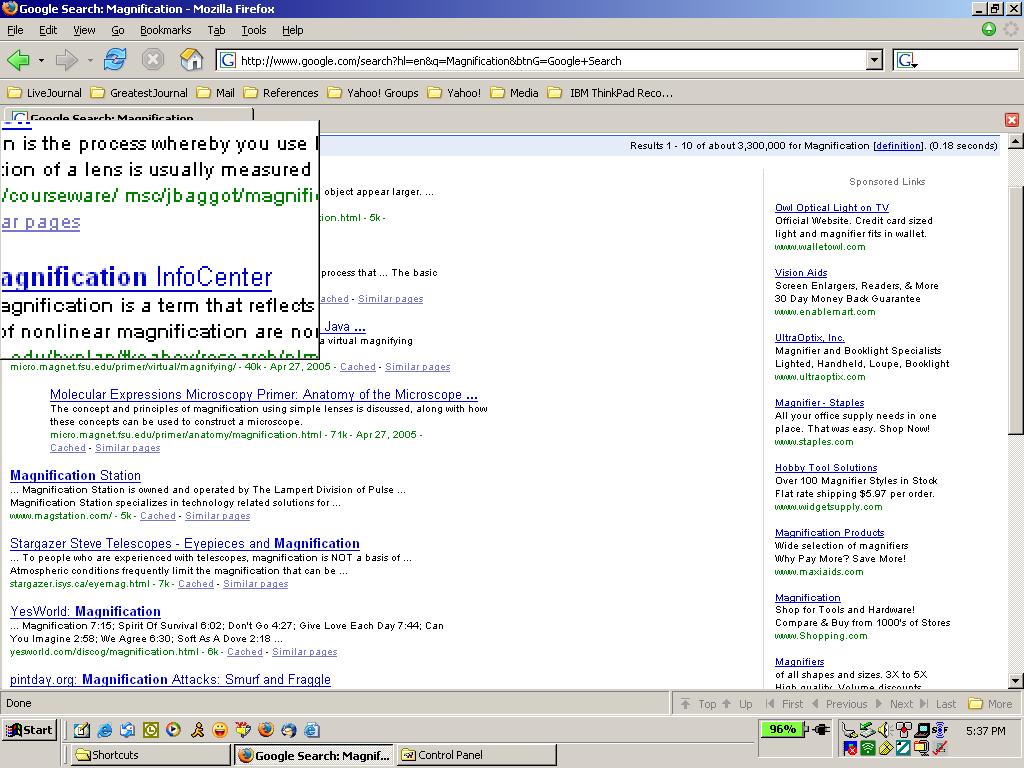Open the Vision Aids sponsored link
Viewport: 1024px width, 768px height.
coord(801,273)
